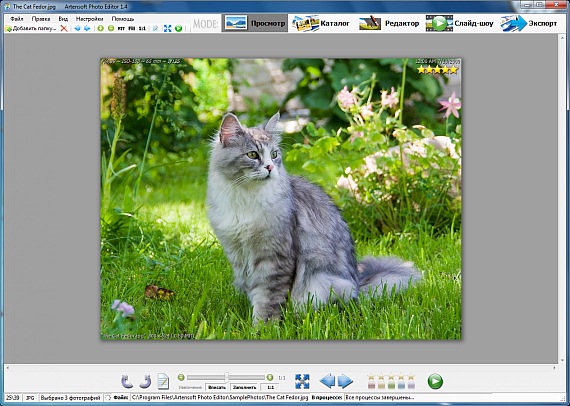This screenshot has height=406, width=570.
Task: Click the fullscreen arrows icon in bottom bar
Action: 302,381
